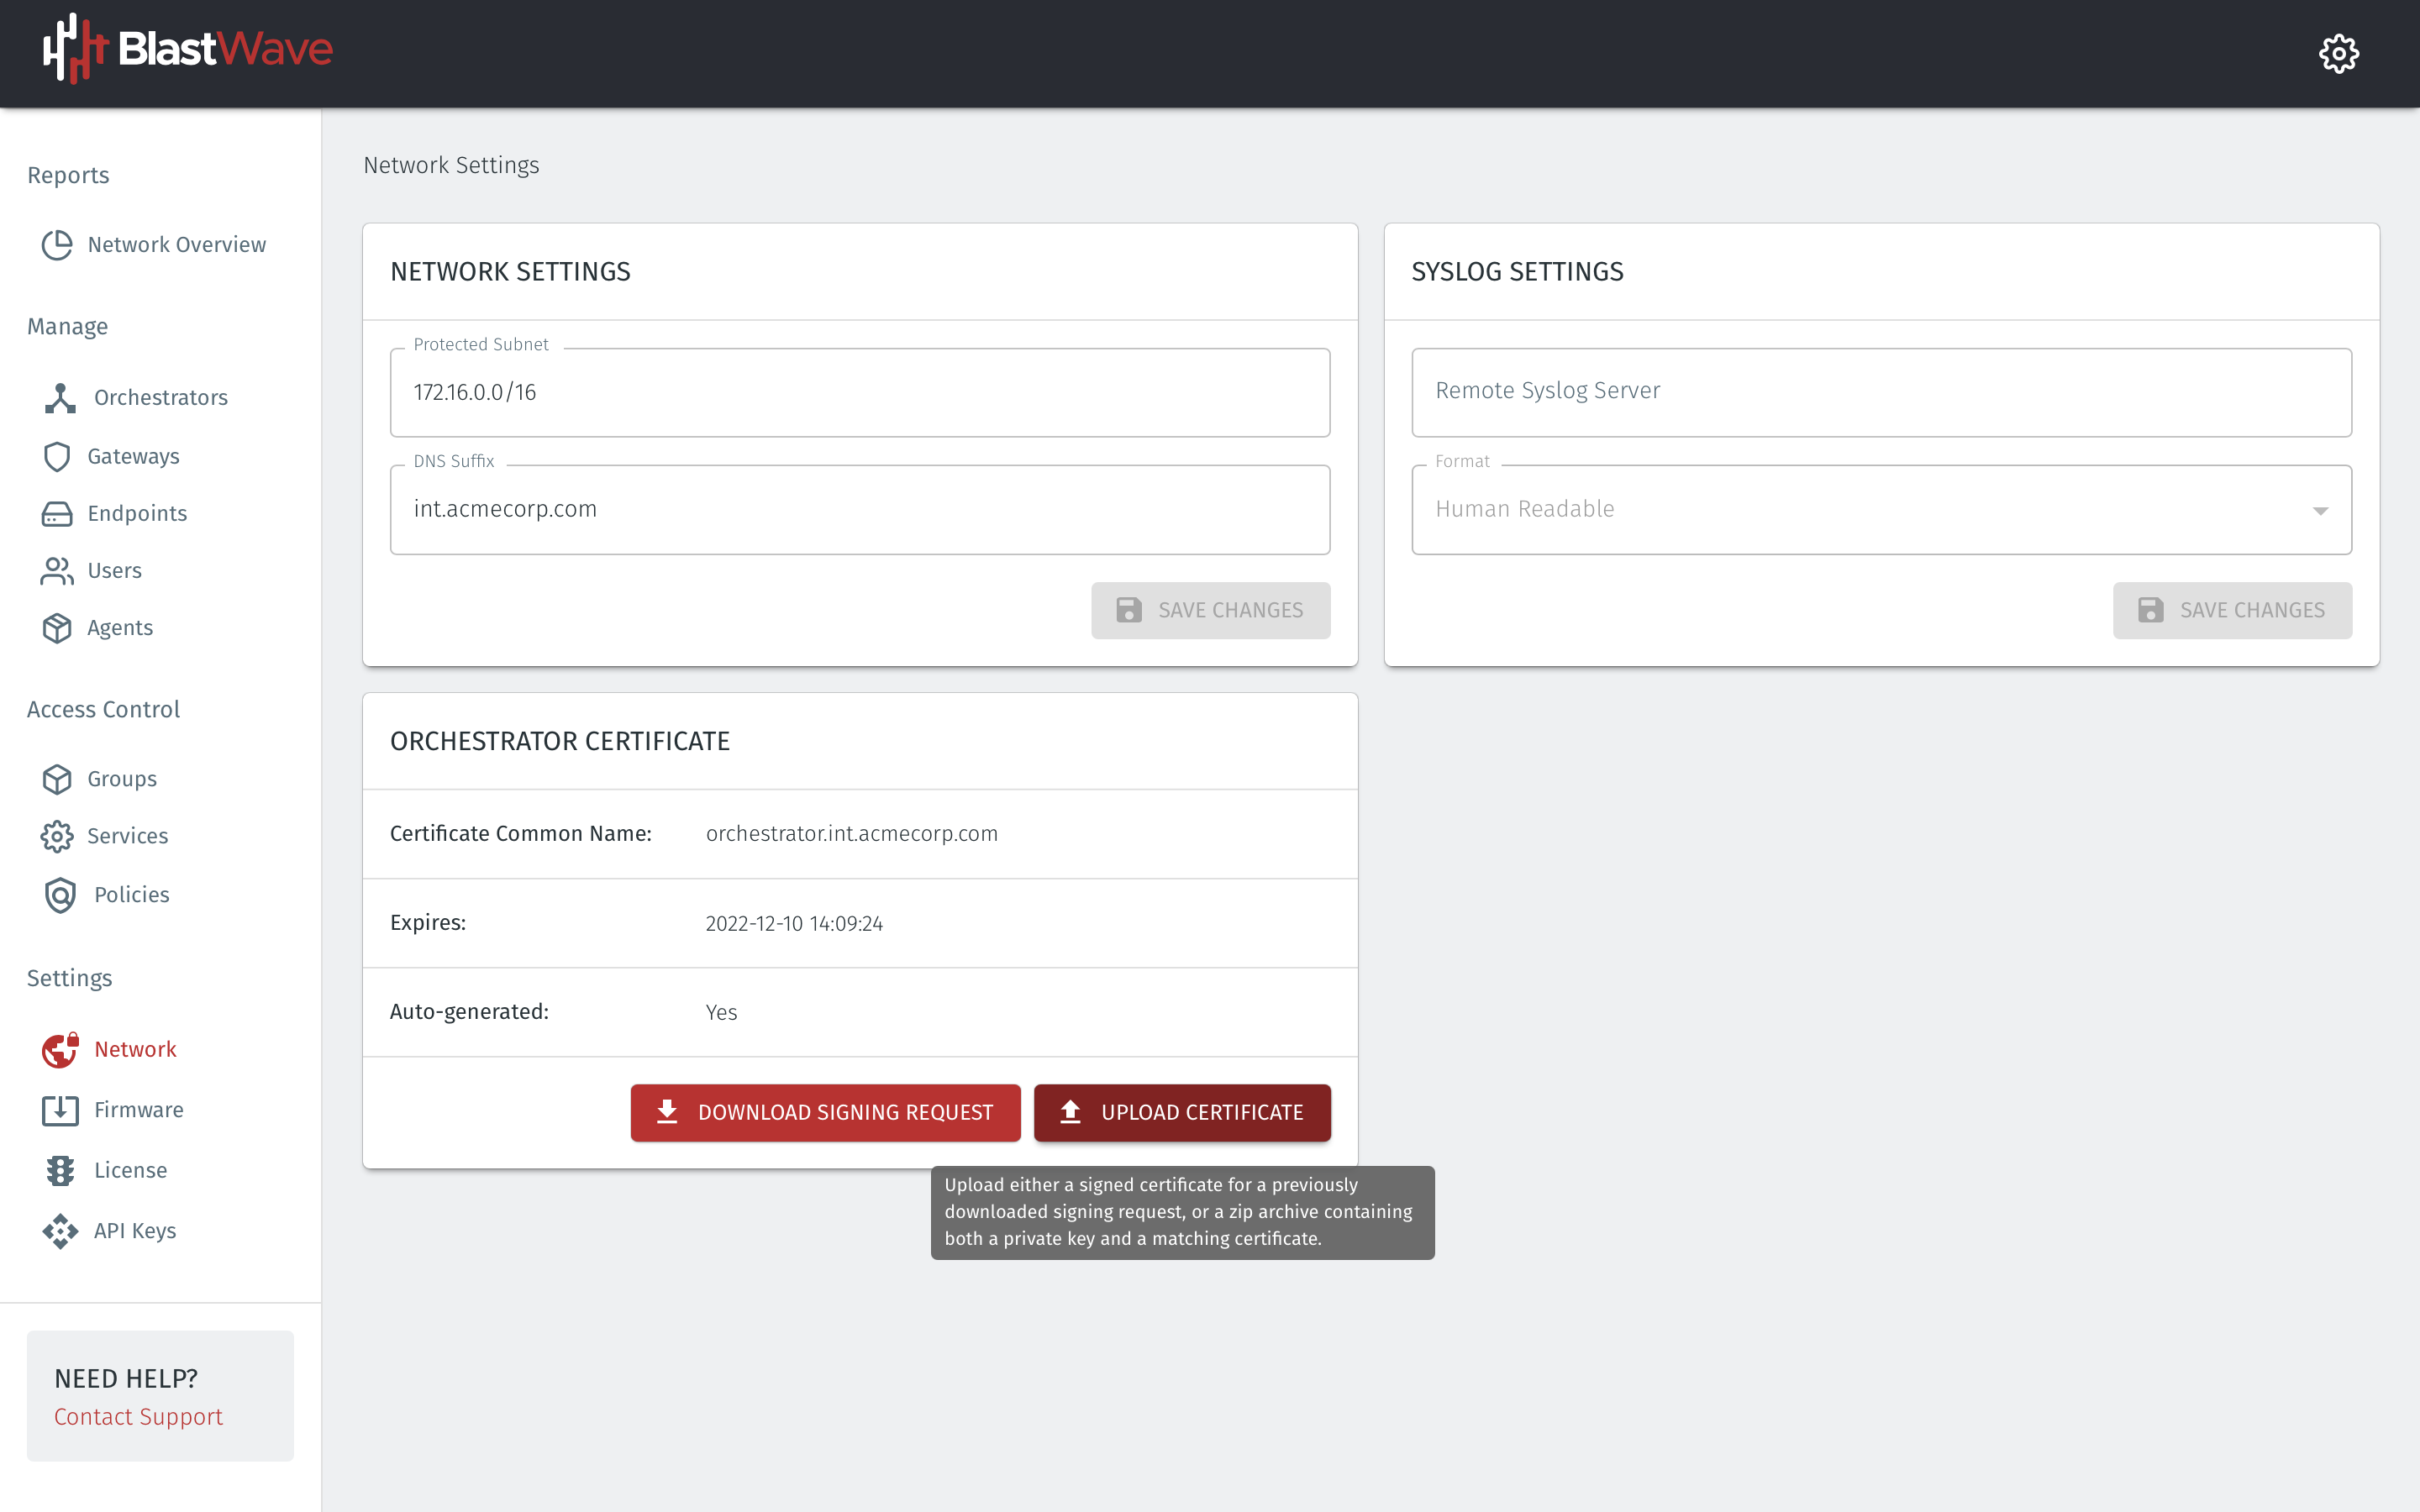Open Services via the gear icon

coord(59,836)
